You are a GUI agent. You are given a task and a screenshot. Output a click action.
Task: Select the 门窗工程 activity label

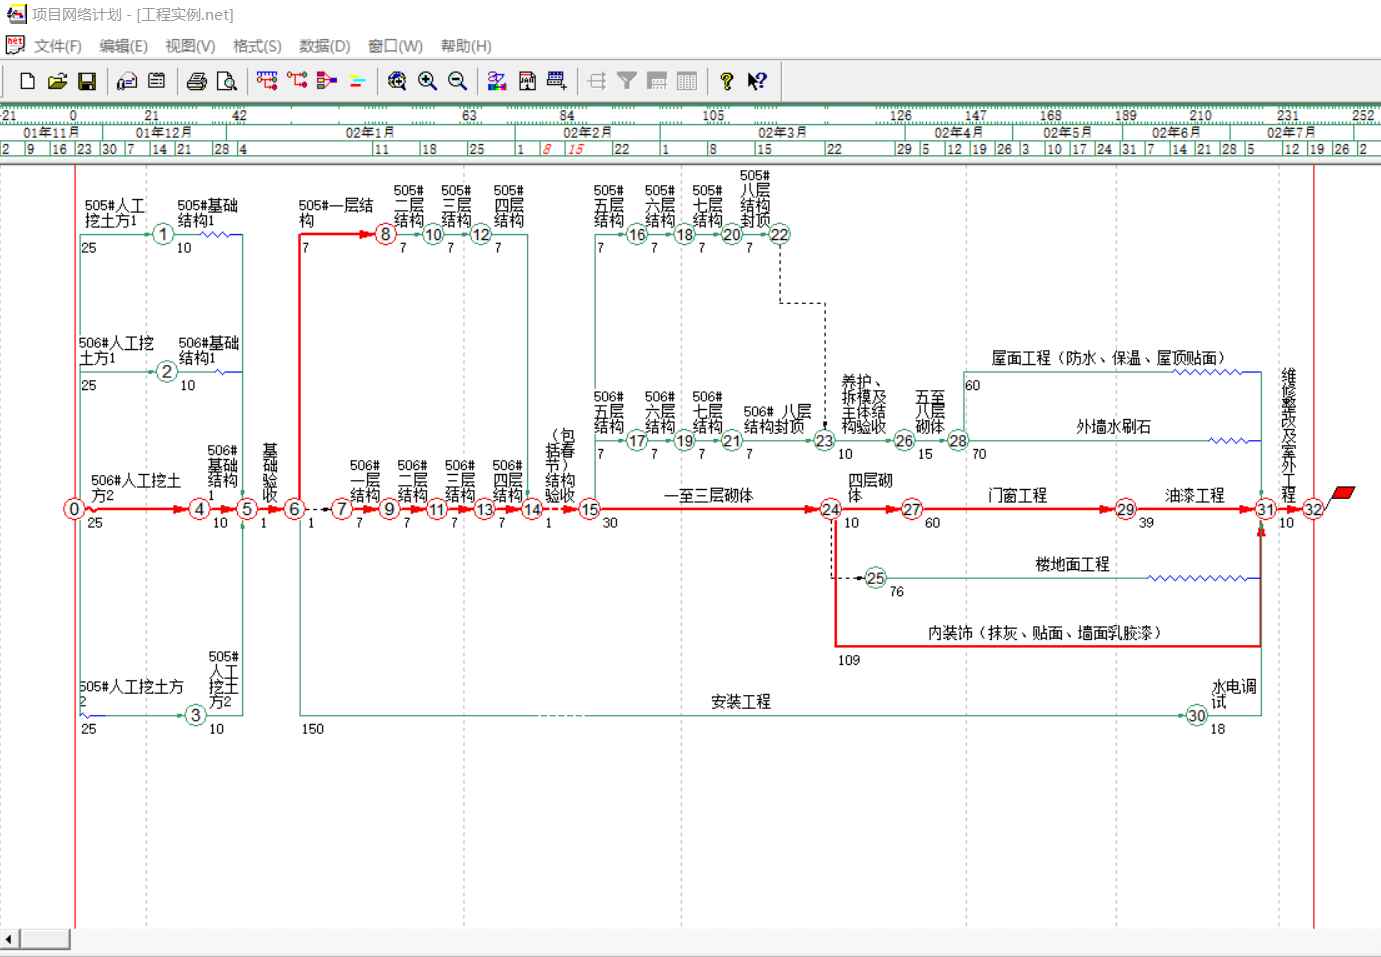(1017, 495)
